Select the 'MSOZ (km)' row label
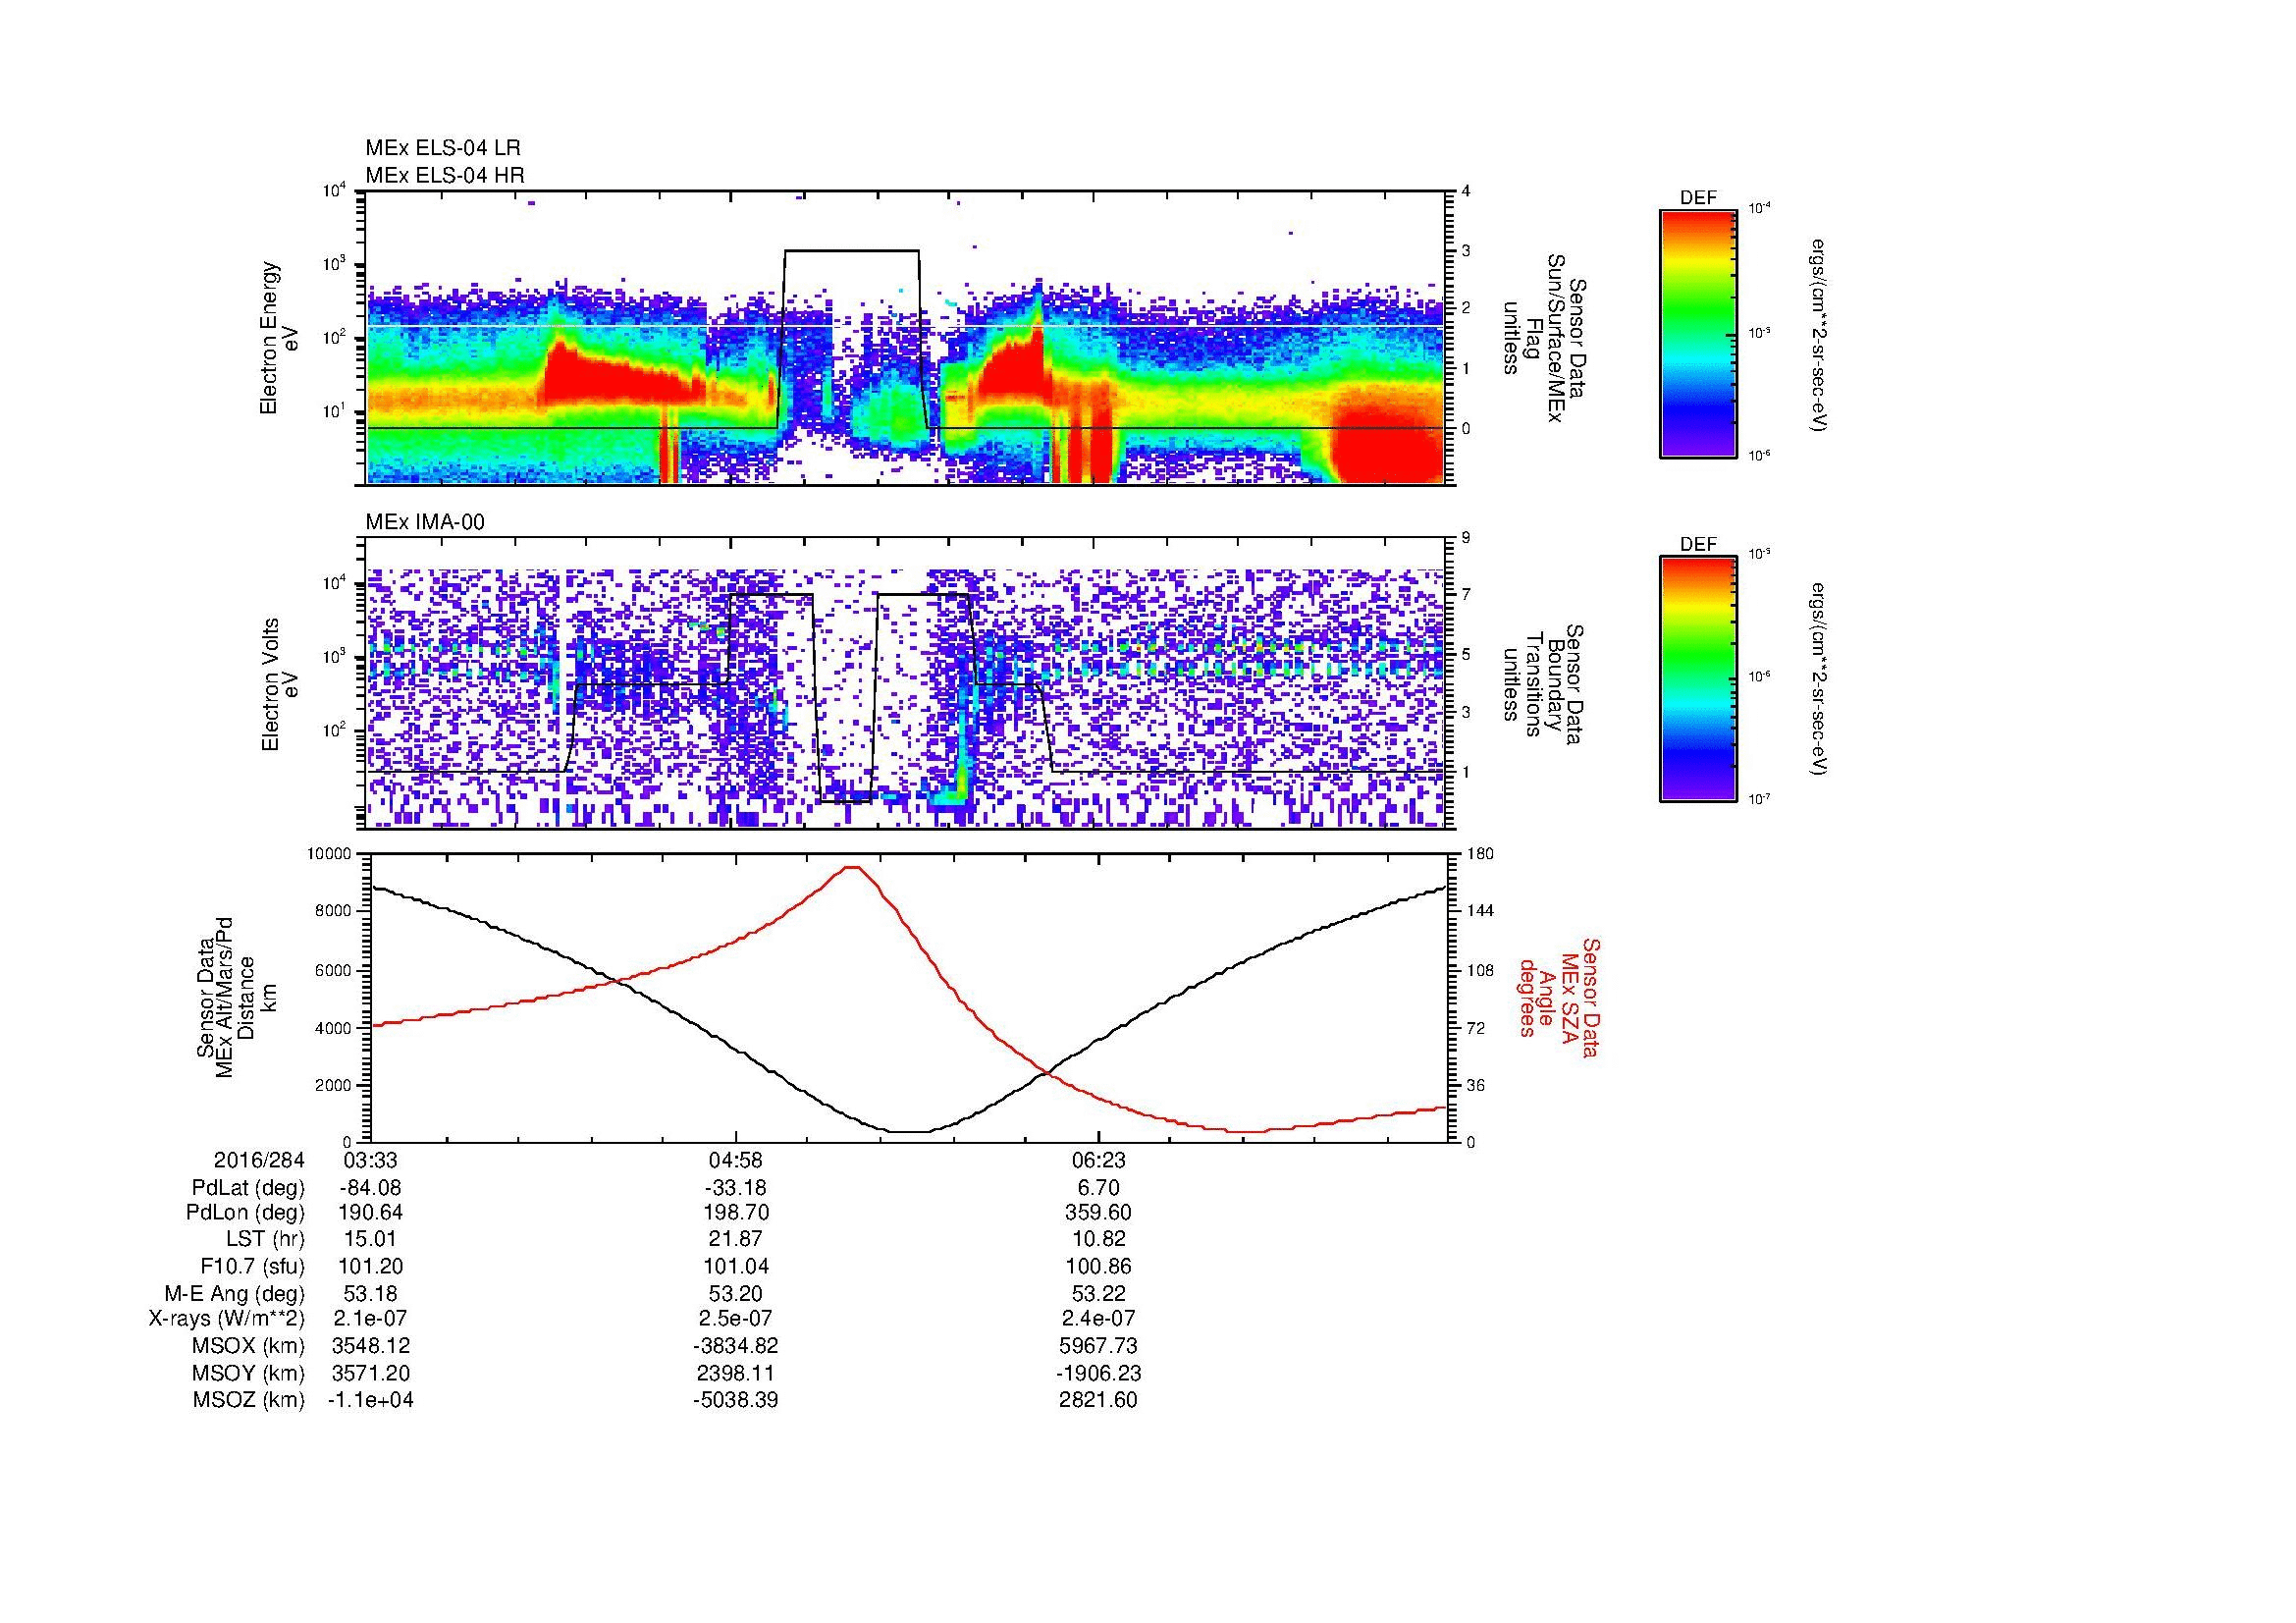This screenshot has width=2296, height=1623. (249, 1400)
